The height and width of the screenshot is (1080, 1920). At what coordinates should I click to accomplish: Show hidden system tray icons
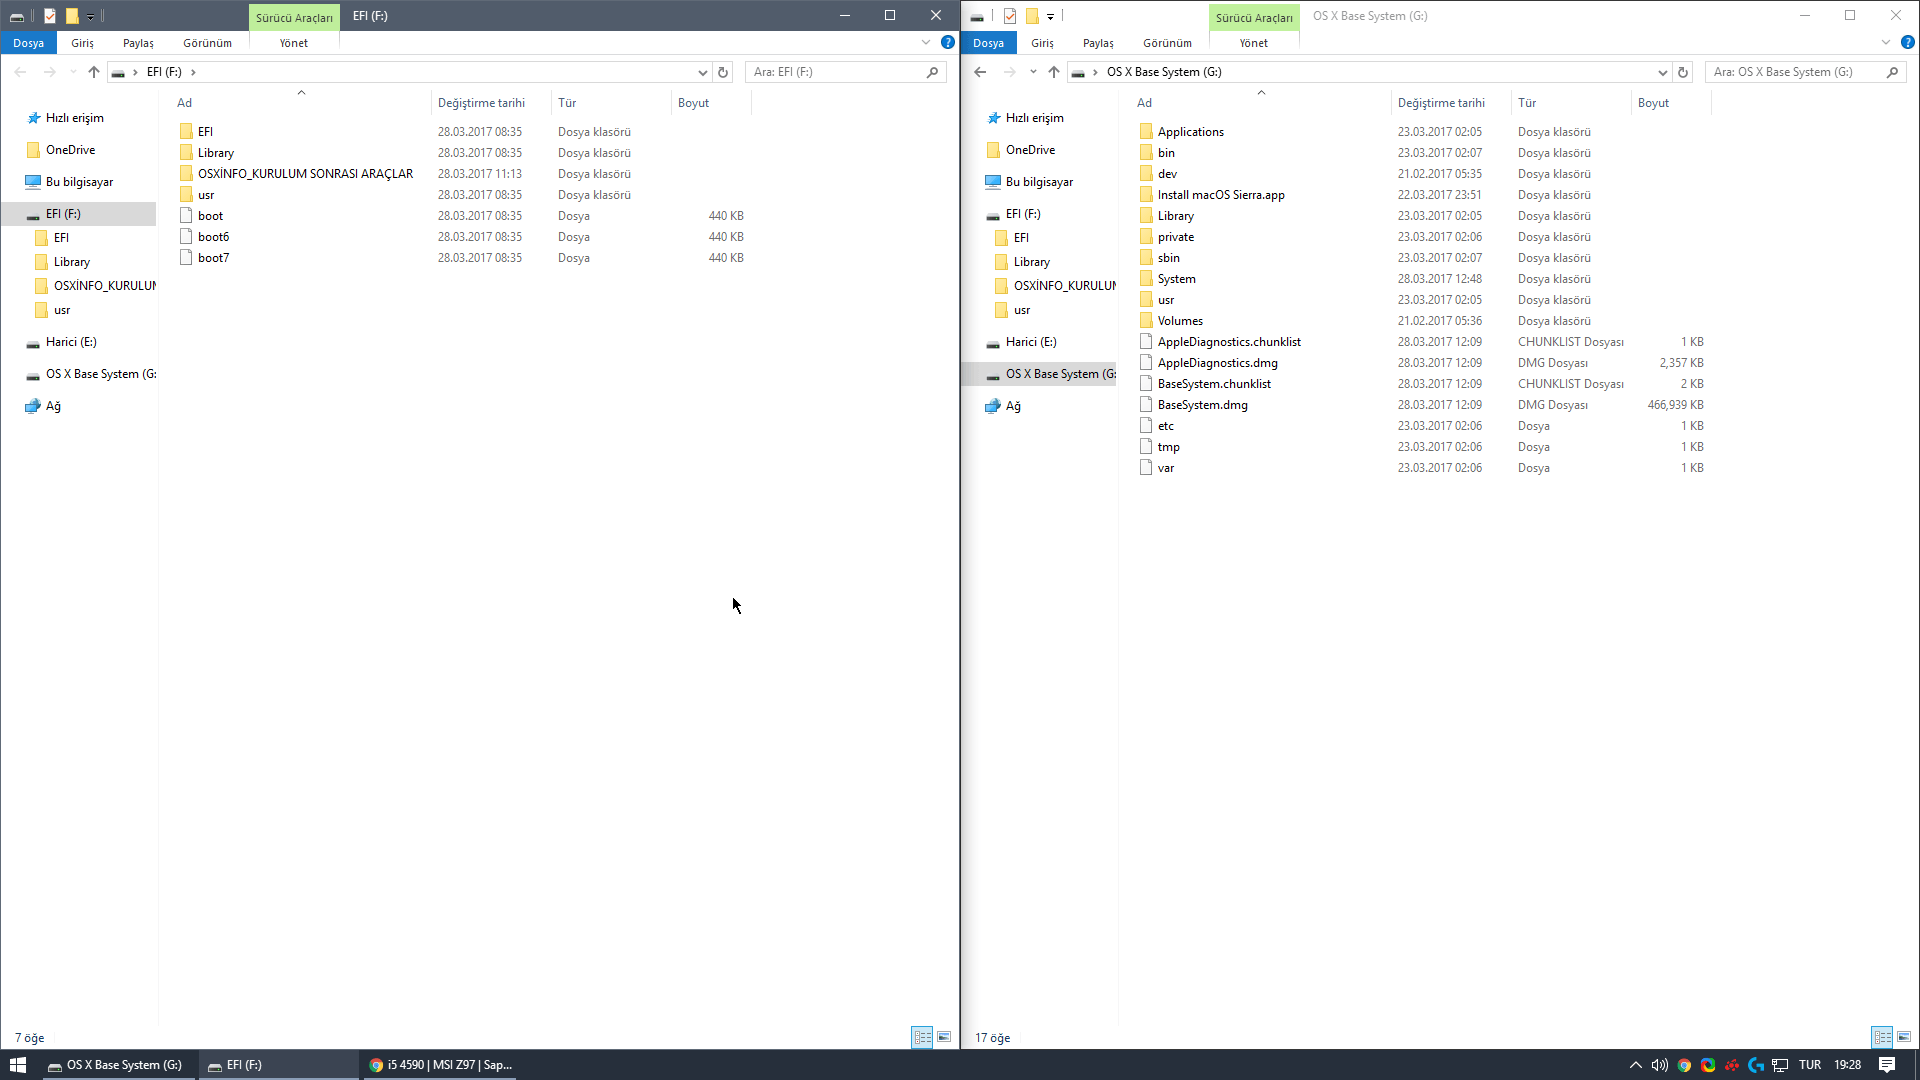tap(1636, 1065)
